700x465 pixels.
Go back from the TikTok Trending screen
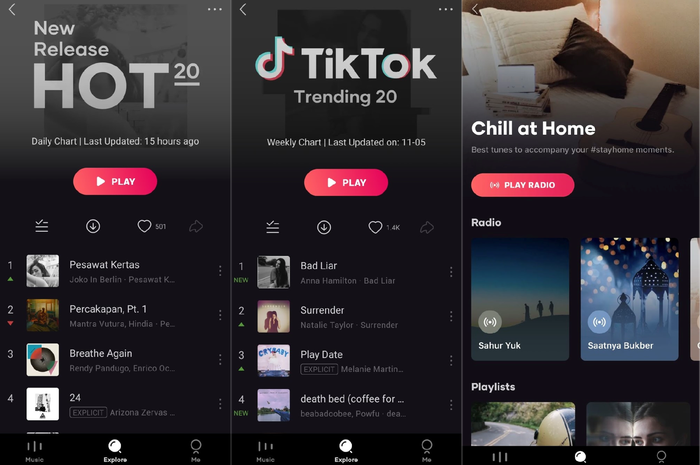click(243, 9)
